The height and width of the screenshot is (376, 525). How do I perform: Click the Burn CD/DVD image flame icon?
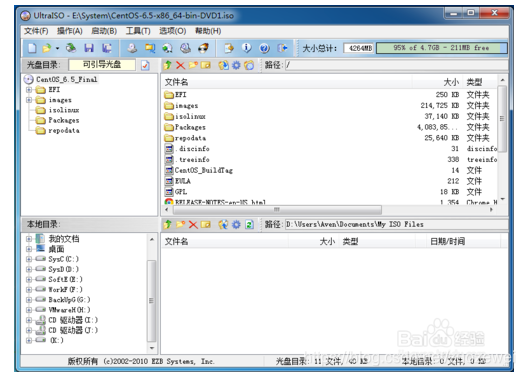(203, 48)
